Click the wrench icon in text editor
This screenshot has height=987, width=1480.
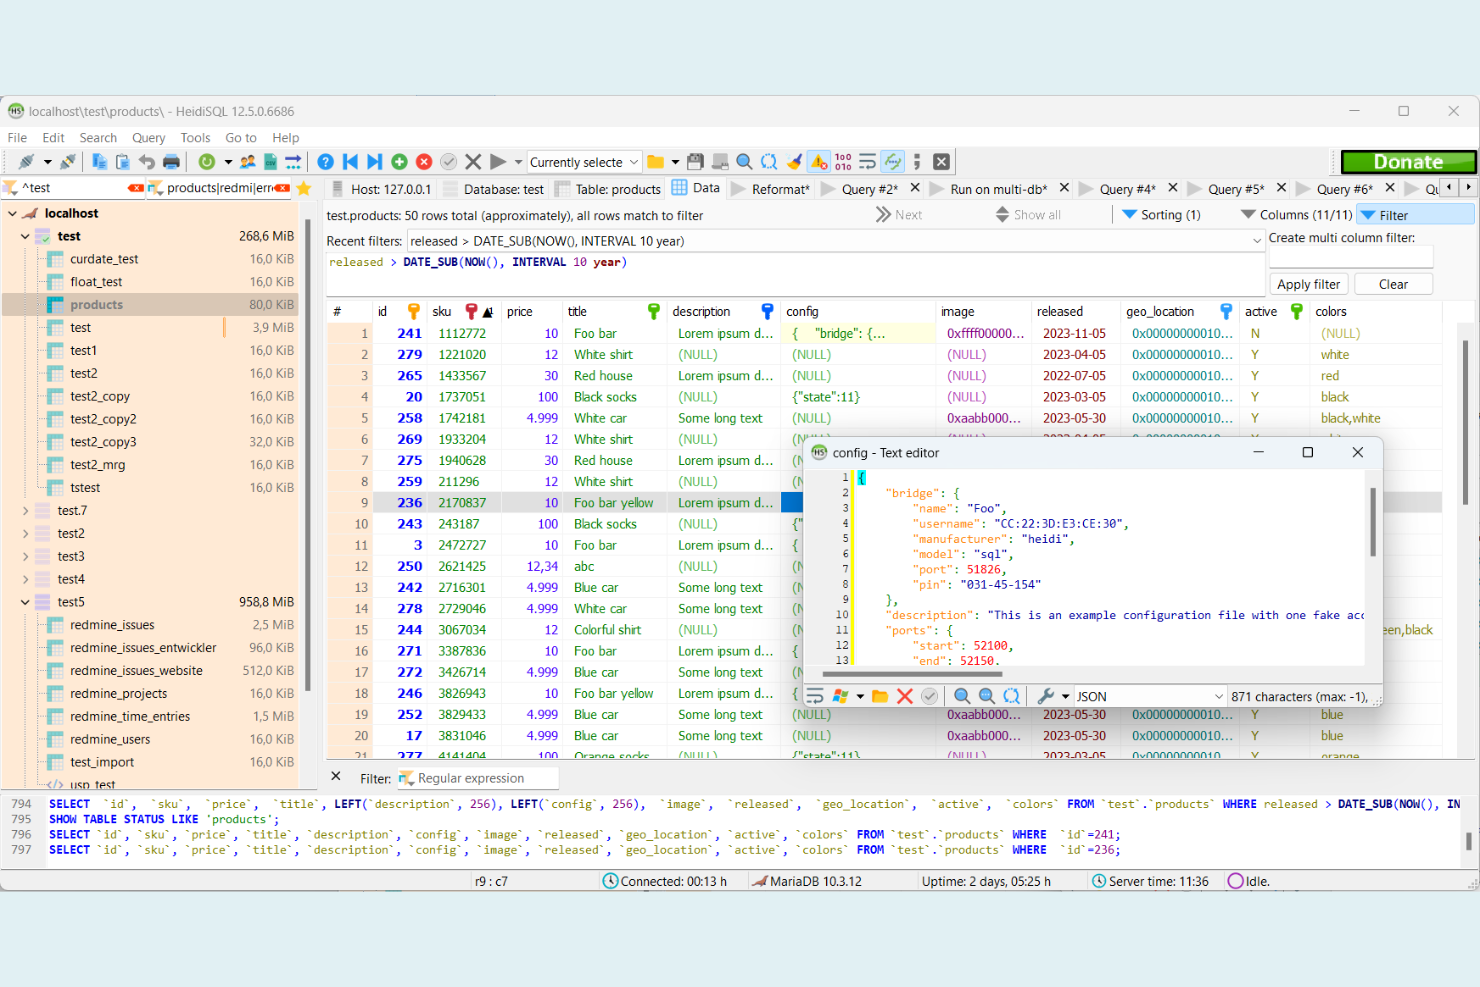(1046, 696)
